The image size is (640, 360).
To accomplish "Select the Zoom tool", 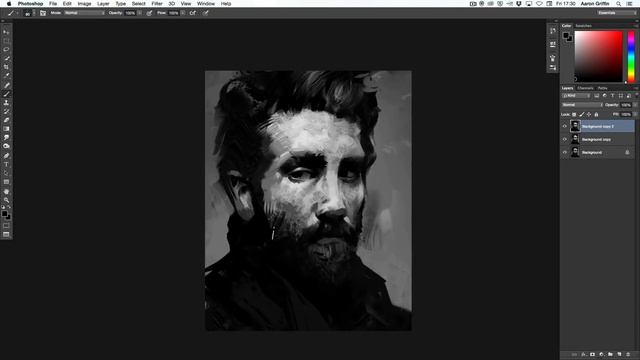I will pos(6,200).
